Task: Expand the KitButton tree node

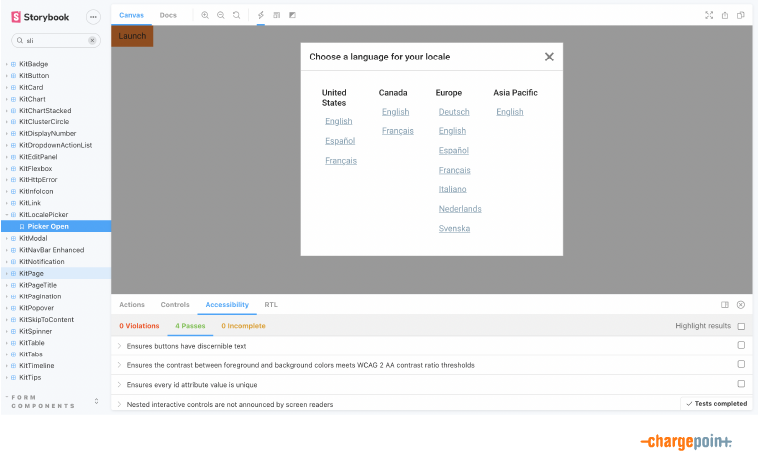Action: pos(7,76)
